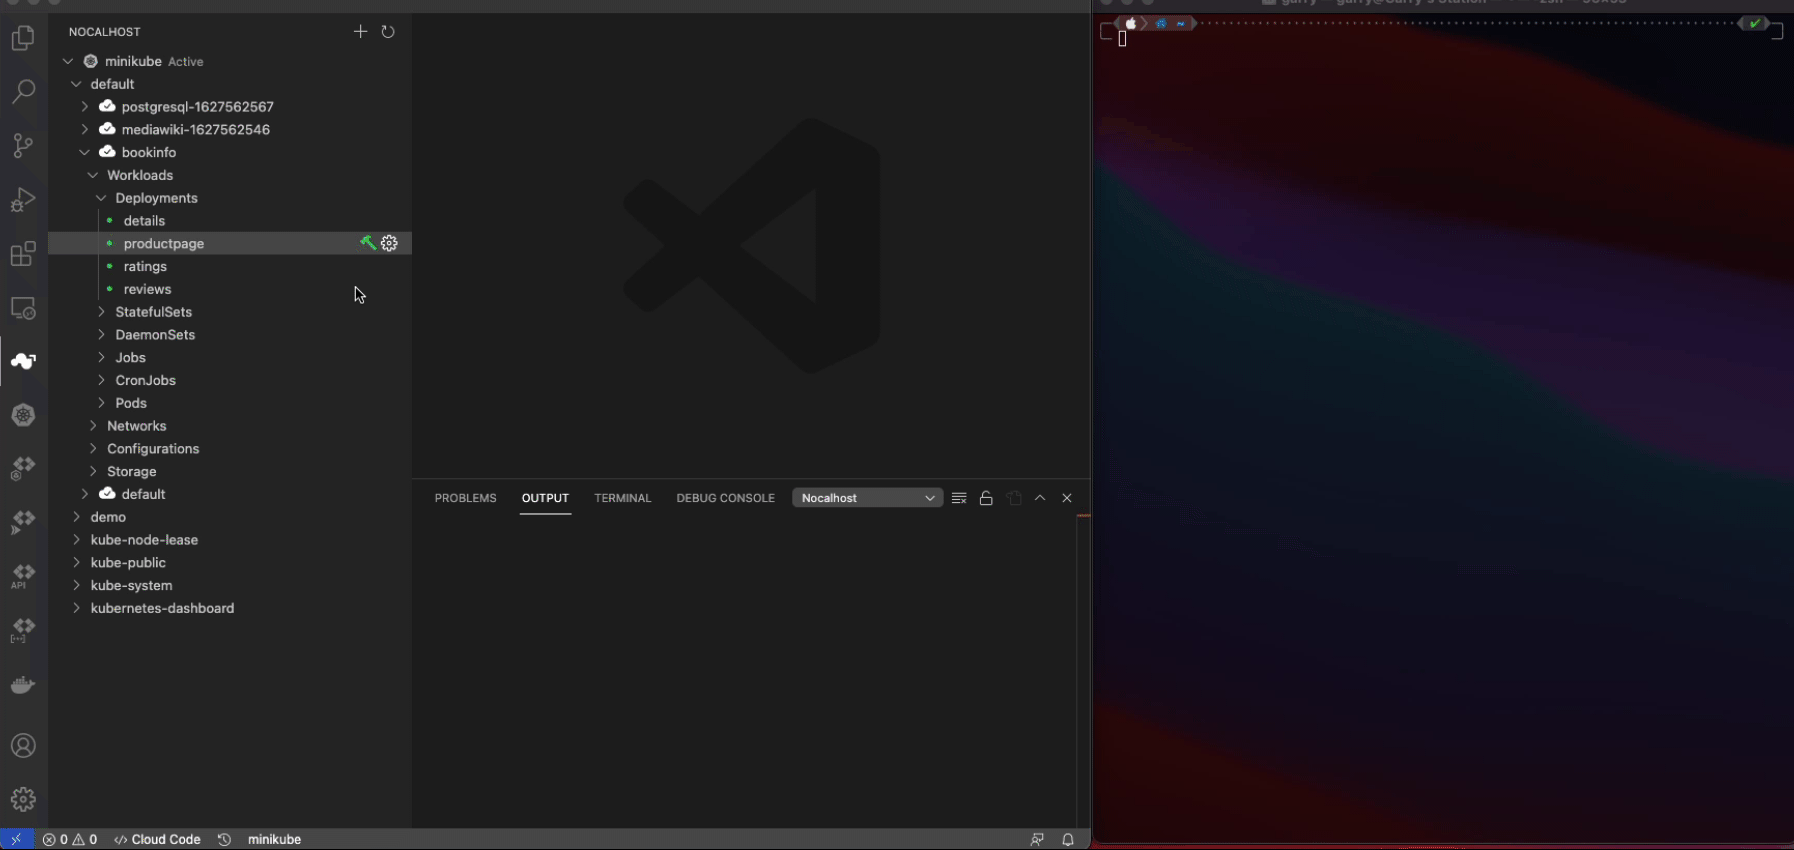Screen dimensions: 1794x850
Task: Open the Run and Debug view
Action: pyautogui.click(x=23, y=199)
